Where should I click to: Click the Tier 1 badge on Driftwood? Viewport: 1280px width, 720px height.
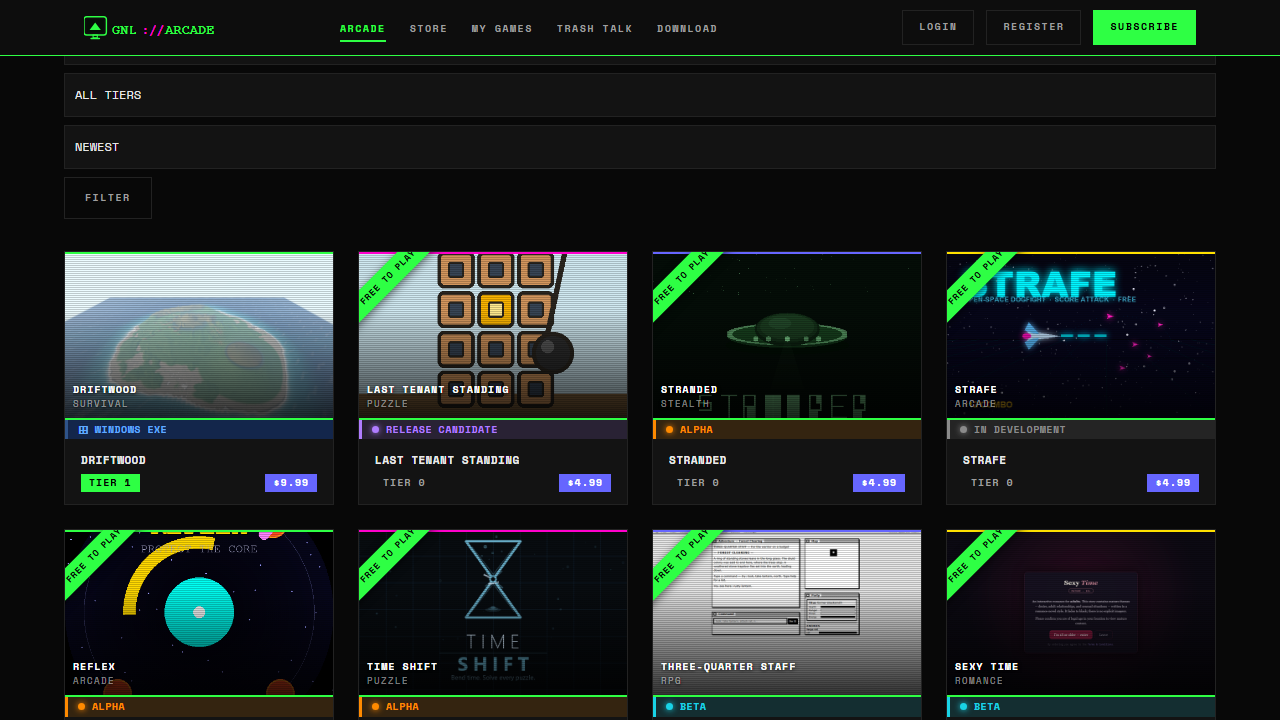click(110, 483)
